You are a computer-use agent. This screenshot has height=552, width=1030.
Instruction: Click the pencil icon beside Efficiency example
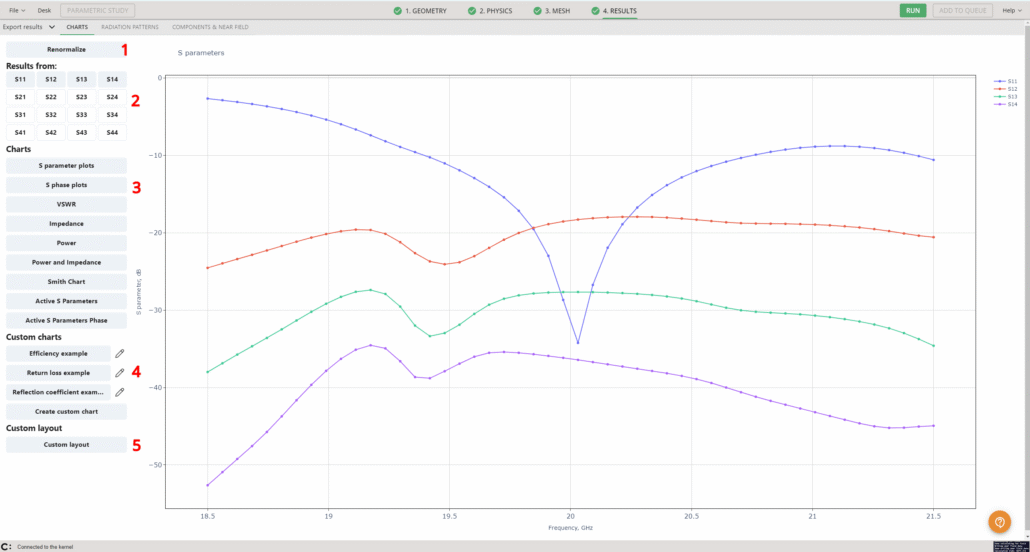point(119,353)
